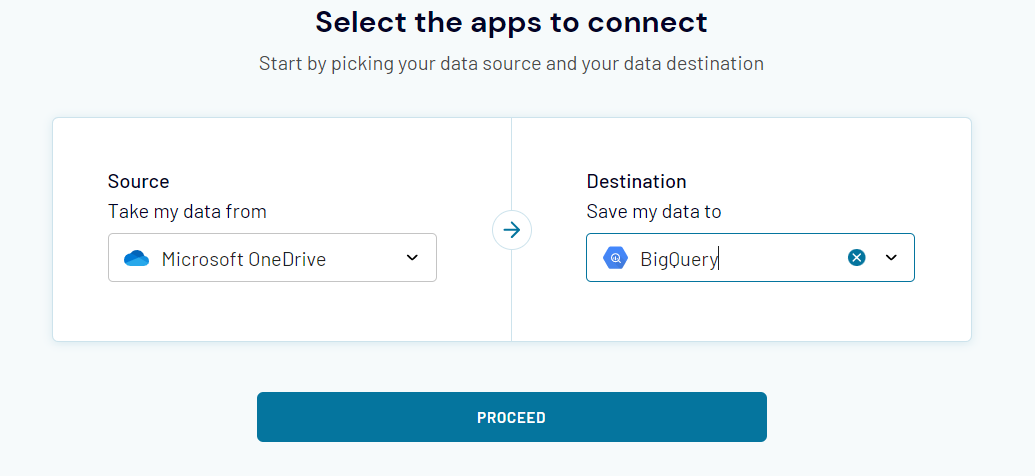Click the "Source" heading label
The image size is (1035, 476).
pyautogui.click(x=138, y=181)
